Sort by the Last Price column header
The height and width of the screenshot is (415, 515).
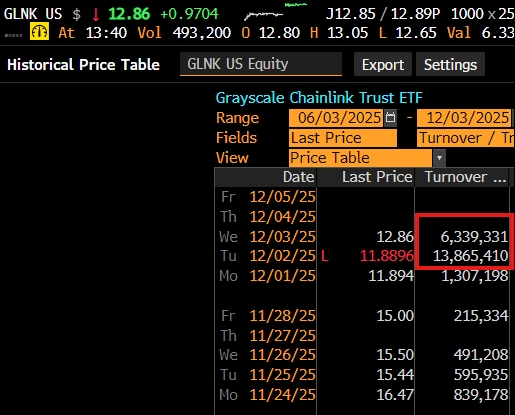click(x=366, y=177)
